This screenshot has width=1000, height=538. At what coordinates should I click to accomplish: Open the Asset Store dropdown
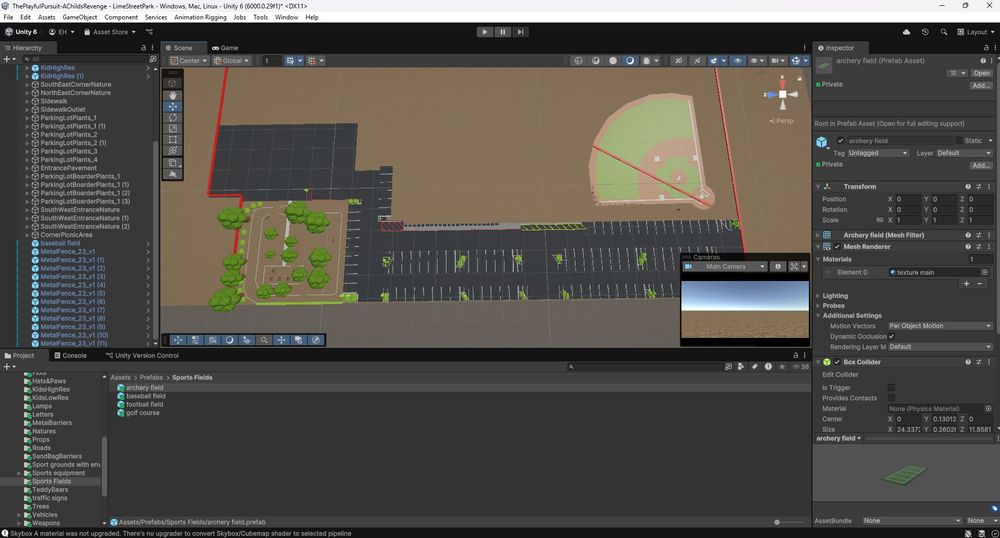(110, 32)
